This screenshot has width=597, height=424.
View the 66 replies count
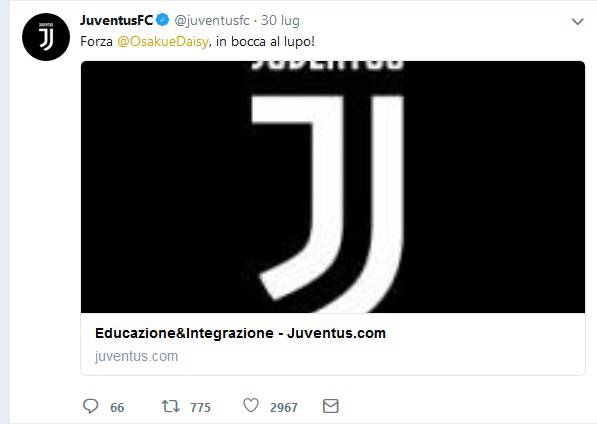(x=117, y=408)
